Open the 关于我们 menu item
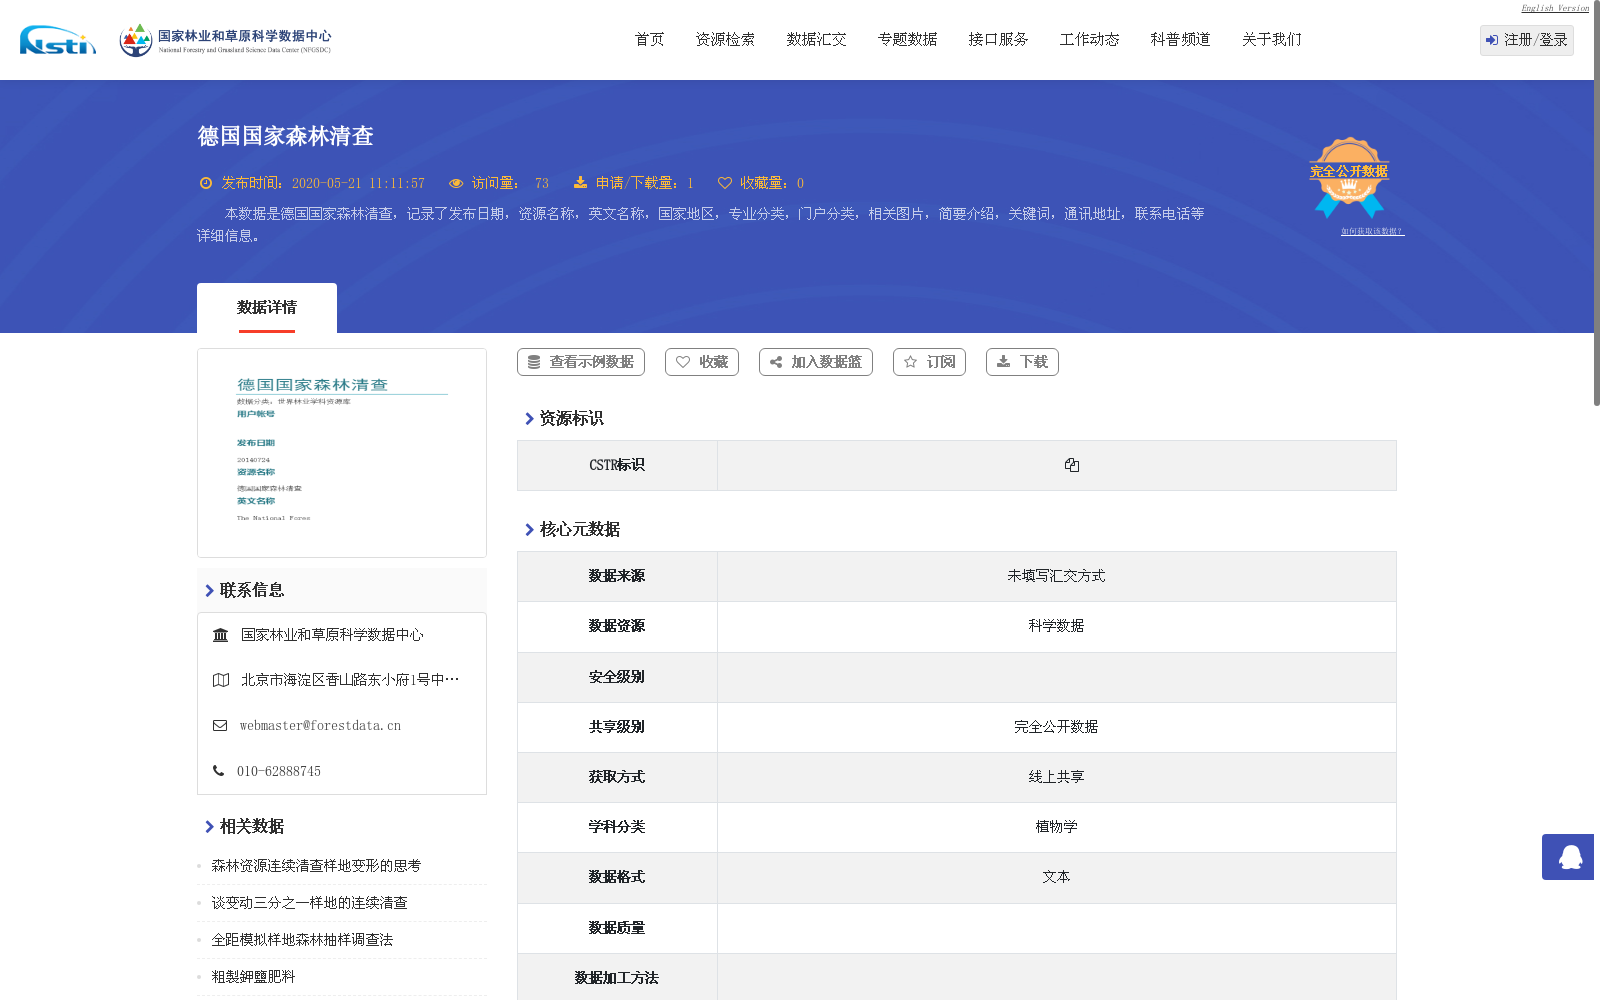The width and height of the screenshot is (1600, 1000). pyautogui.click(x=1272, y=39)
